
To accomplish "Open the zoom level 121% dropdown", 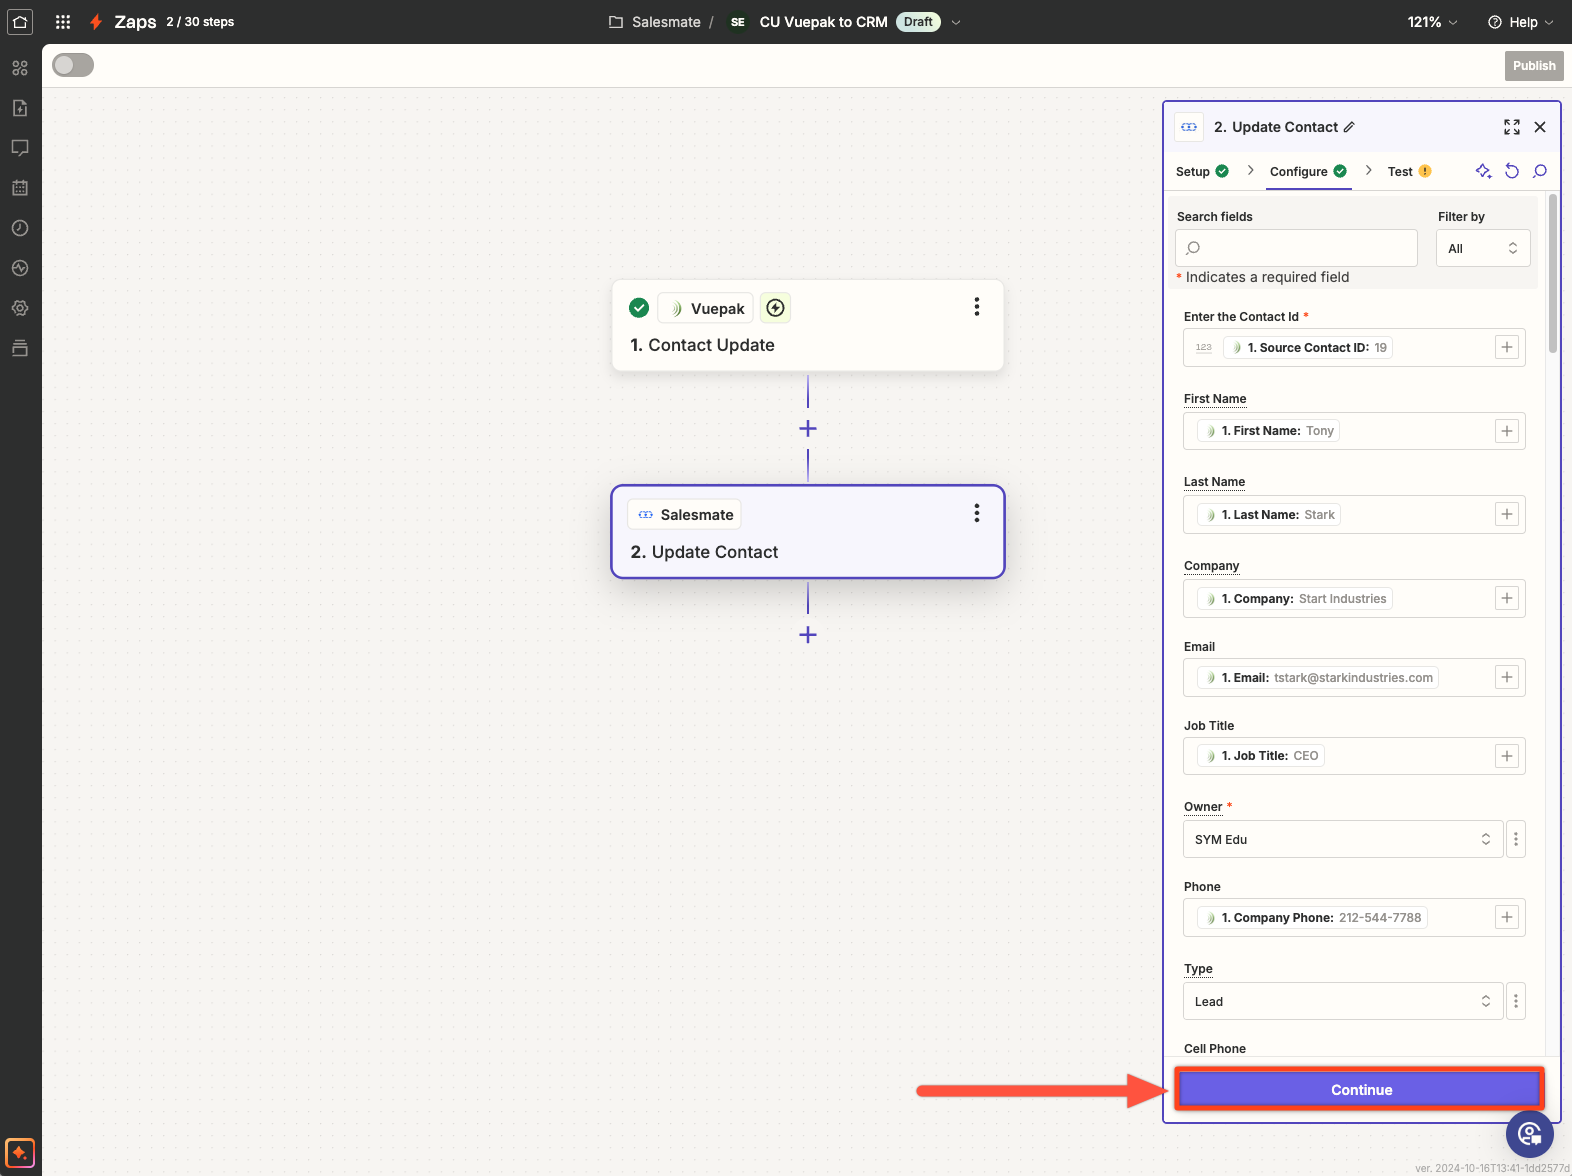I will tap(1432, 22).
